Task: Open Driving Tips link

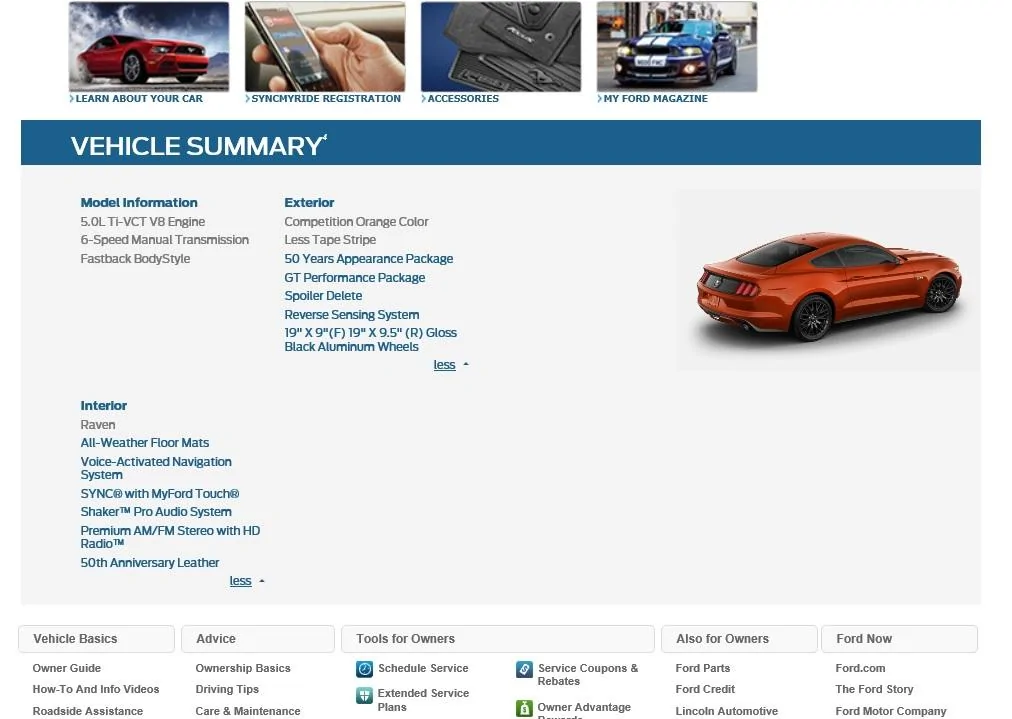Action: coord(227,689)
